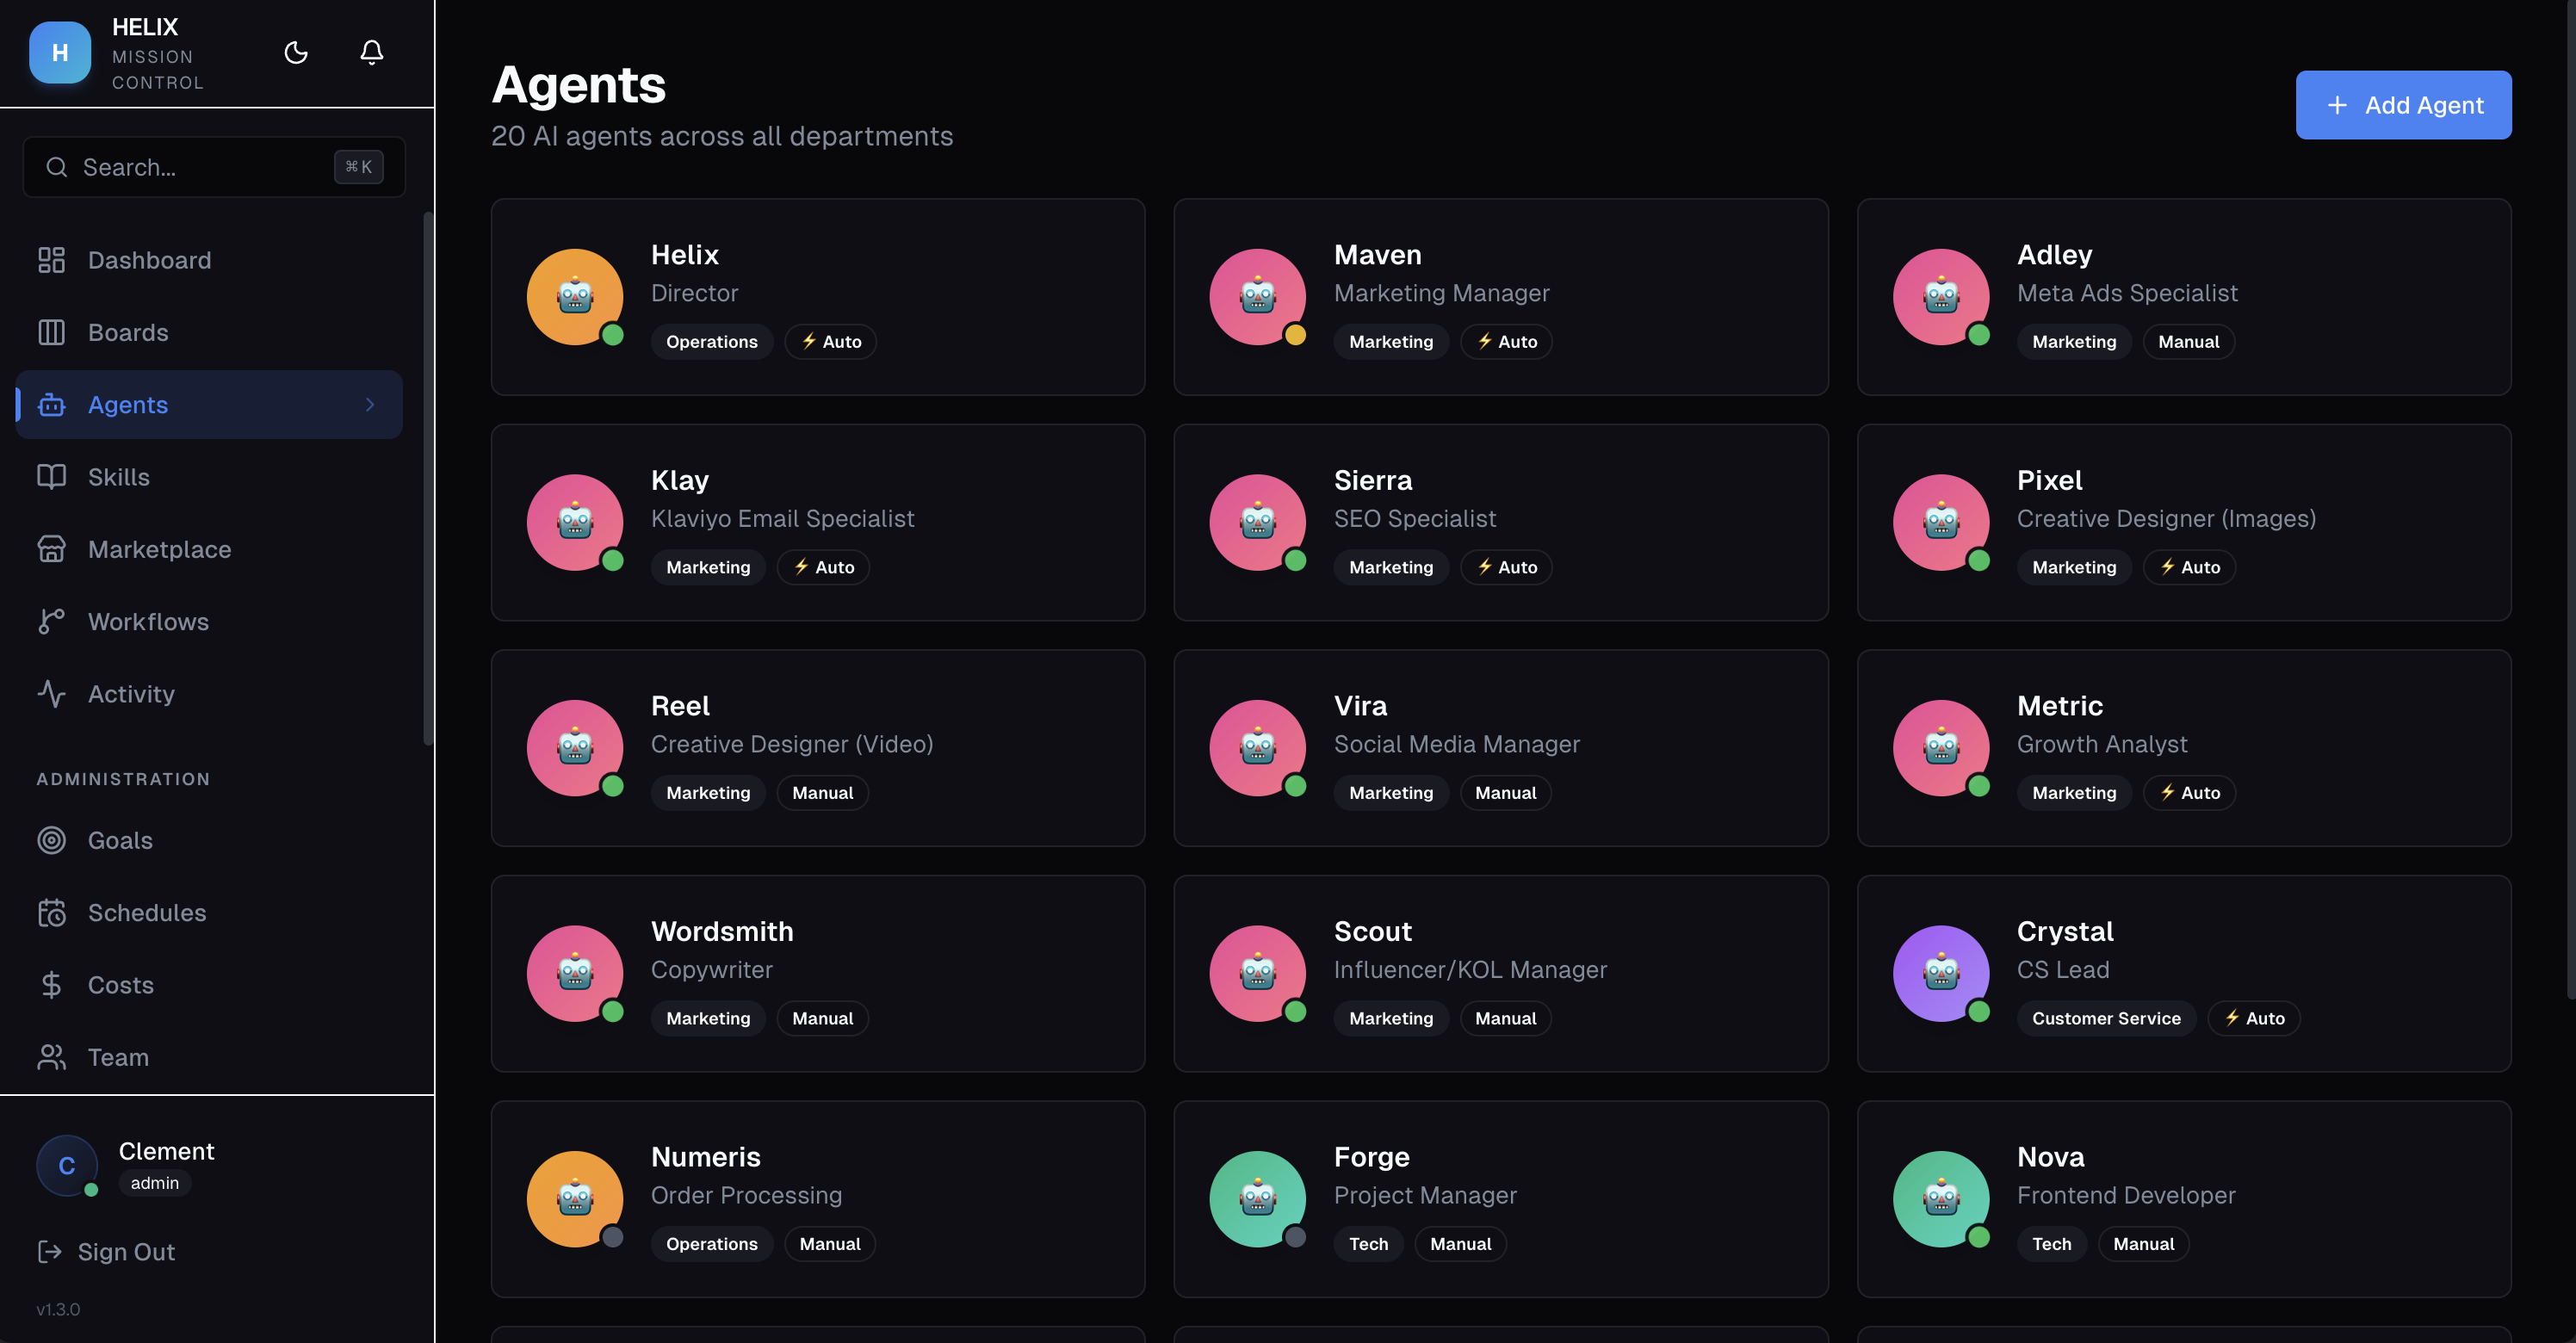Toggle dark mode with the moon icon
Screen dimensions: 2576x1343
296,53
